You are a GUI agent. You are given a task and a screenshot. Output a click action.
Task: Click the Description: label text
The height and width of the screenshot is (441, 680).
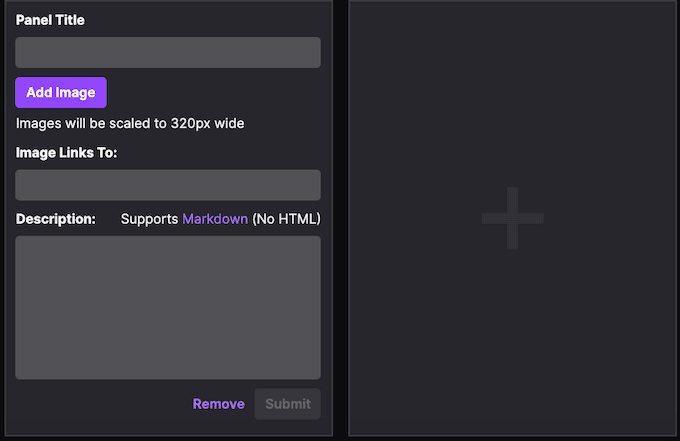[56, 218]
